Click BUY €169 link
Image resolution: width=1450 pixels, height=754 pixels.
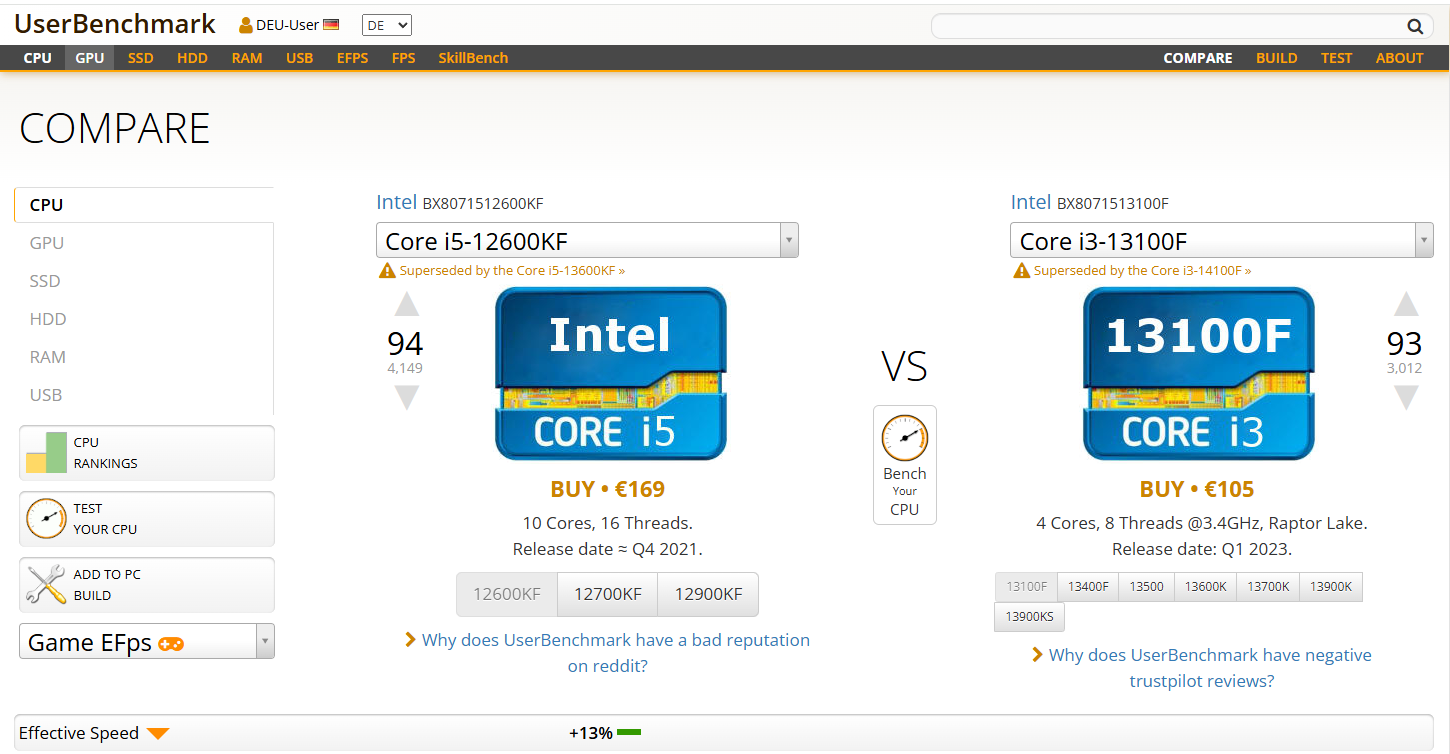608,489
